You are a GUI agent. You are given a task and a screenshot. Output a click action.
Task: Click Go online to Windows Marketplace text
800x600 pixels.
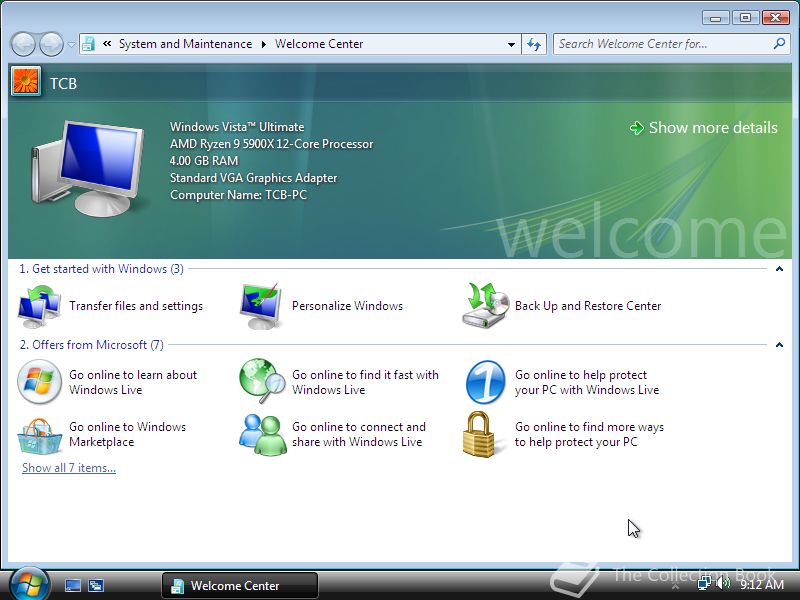[128, 434]
